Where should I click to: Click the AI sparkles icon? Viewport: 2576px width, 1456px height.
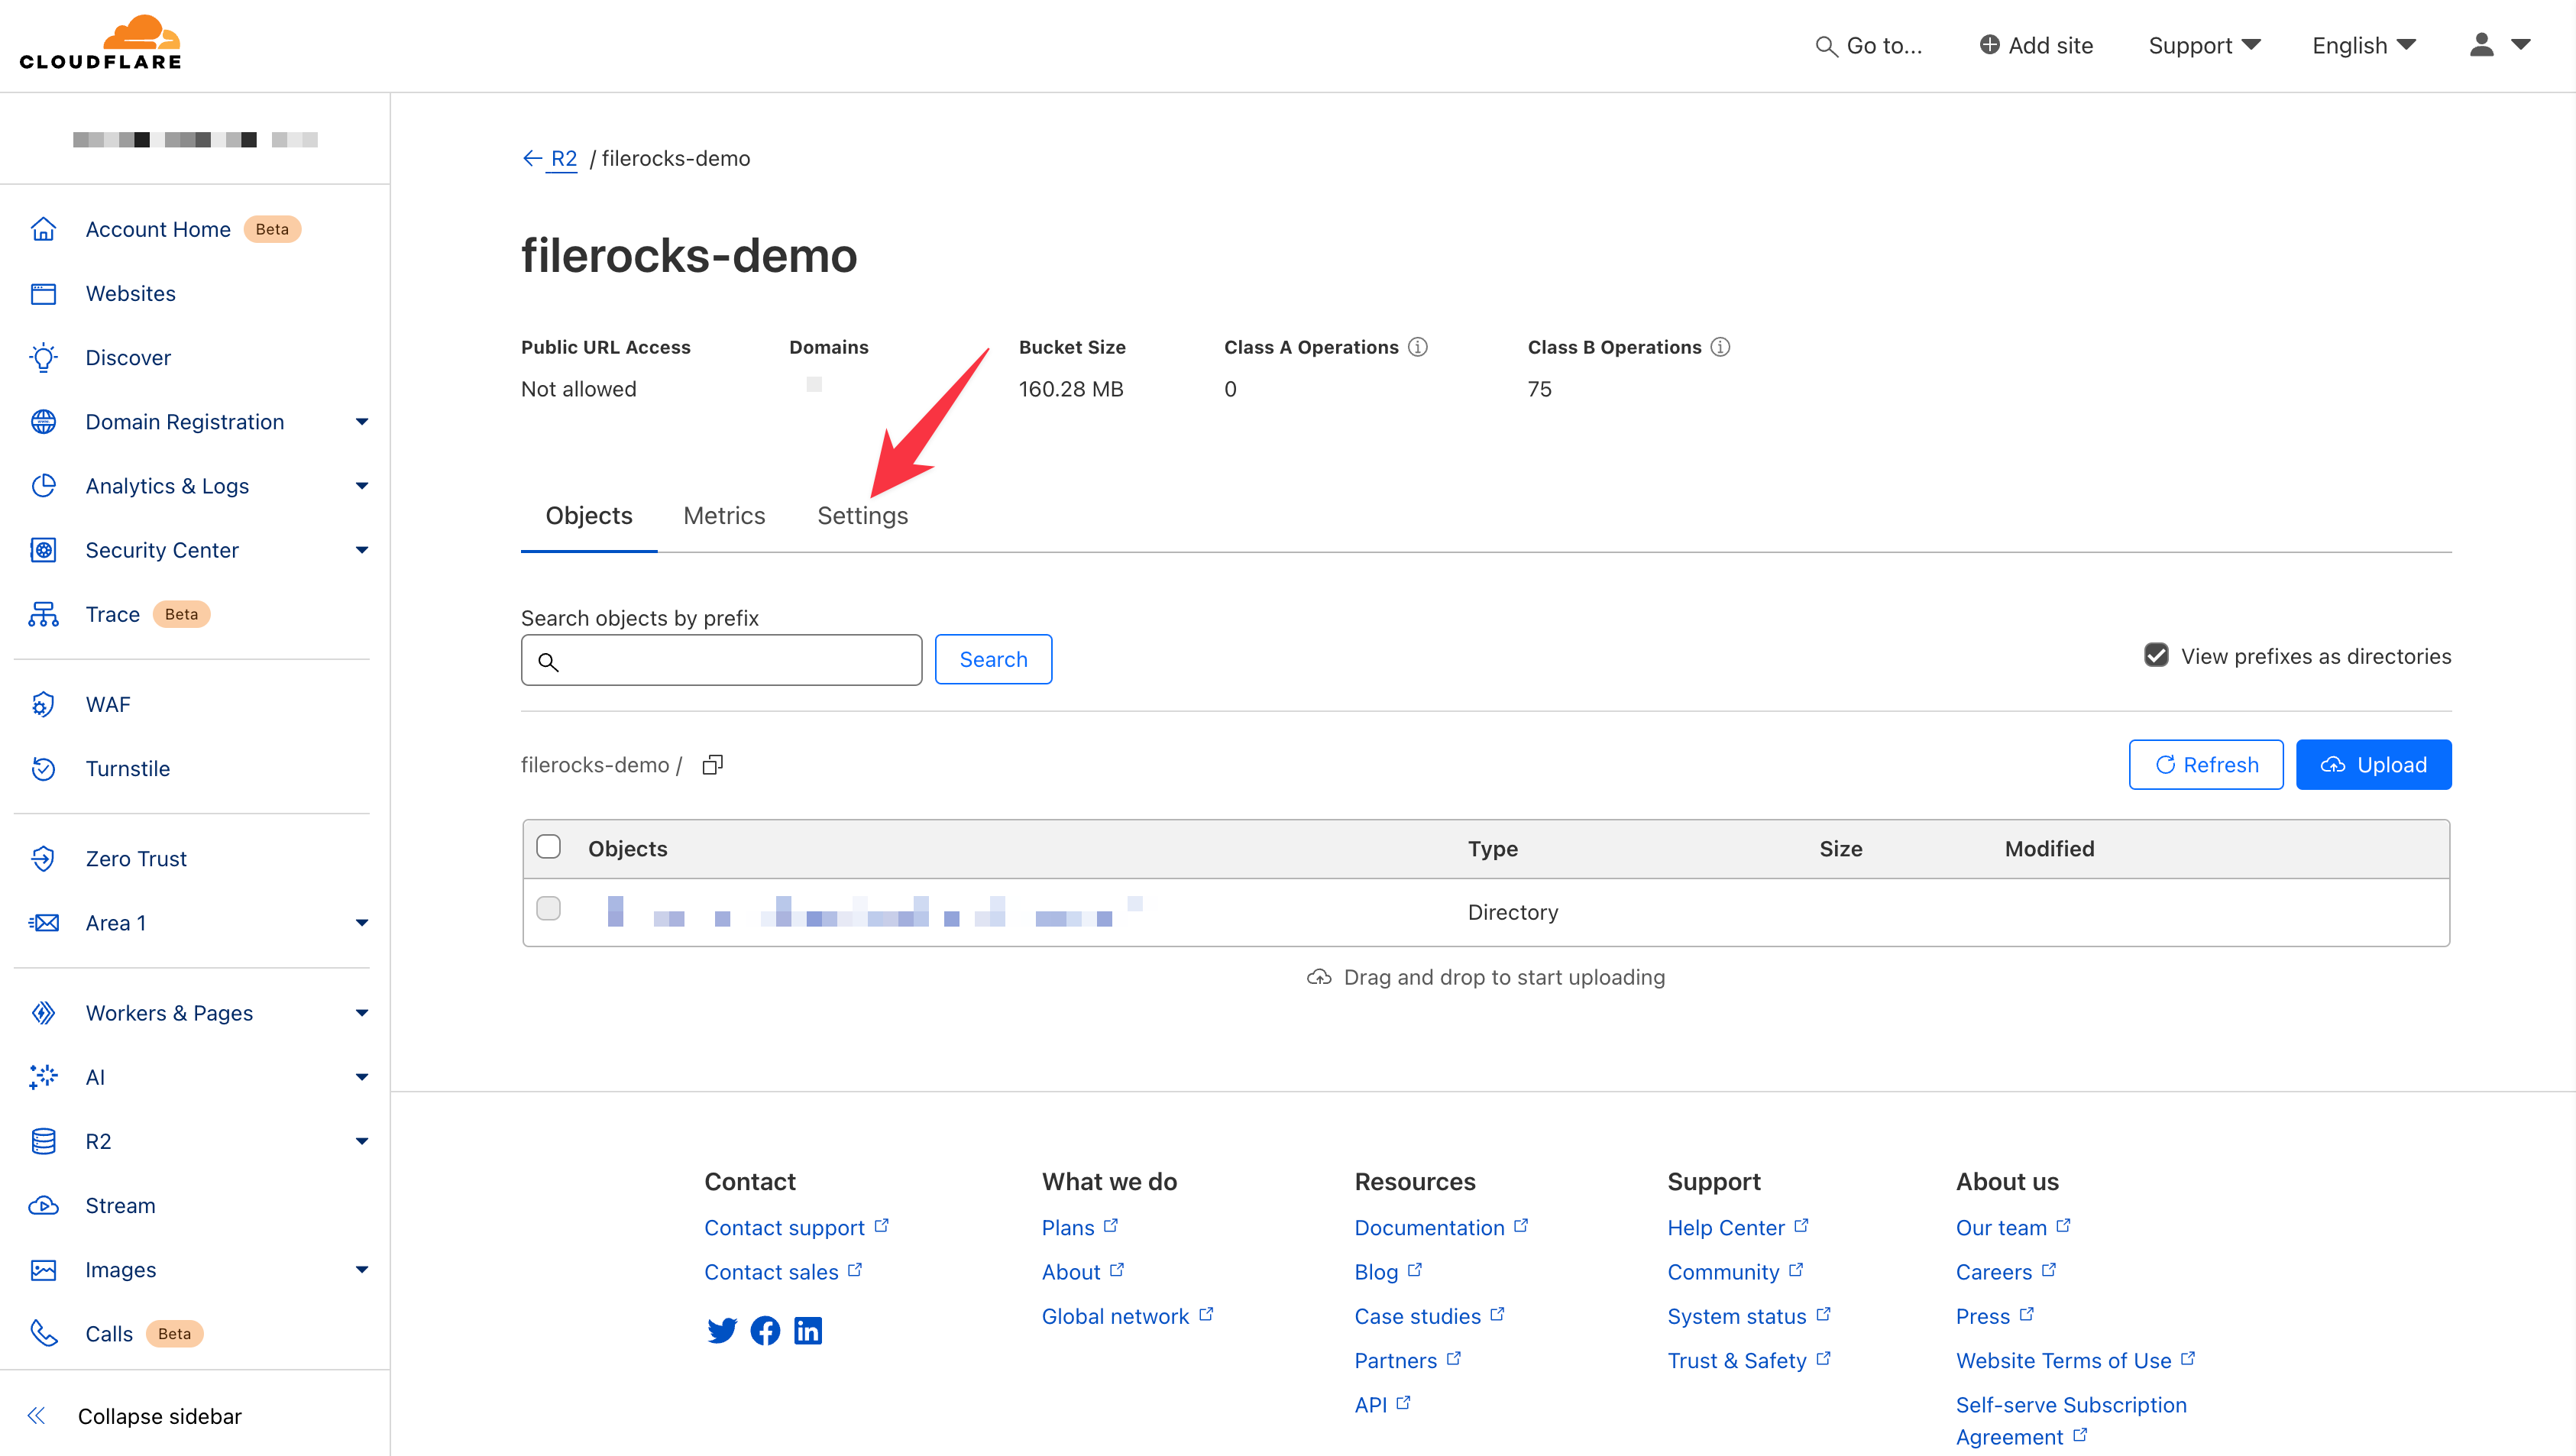43,1076
